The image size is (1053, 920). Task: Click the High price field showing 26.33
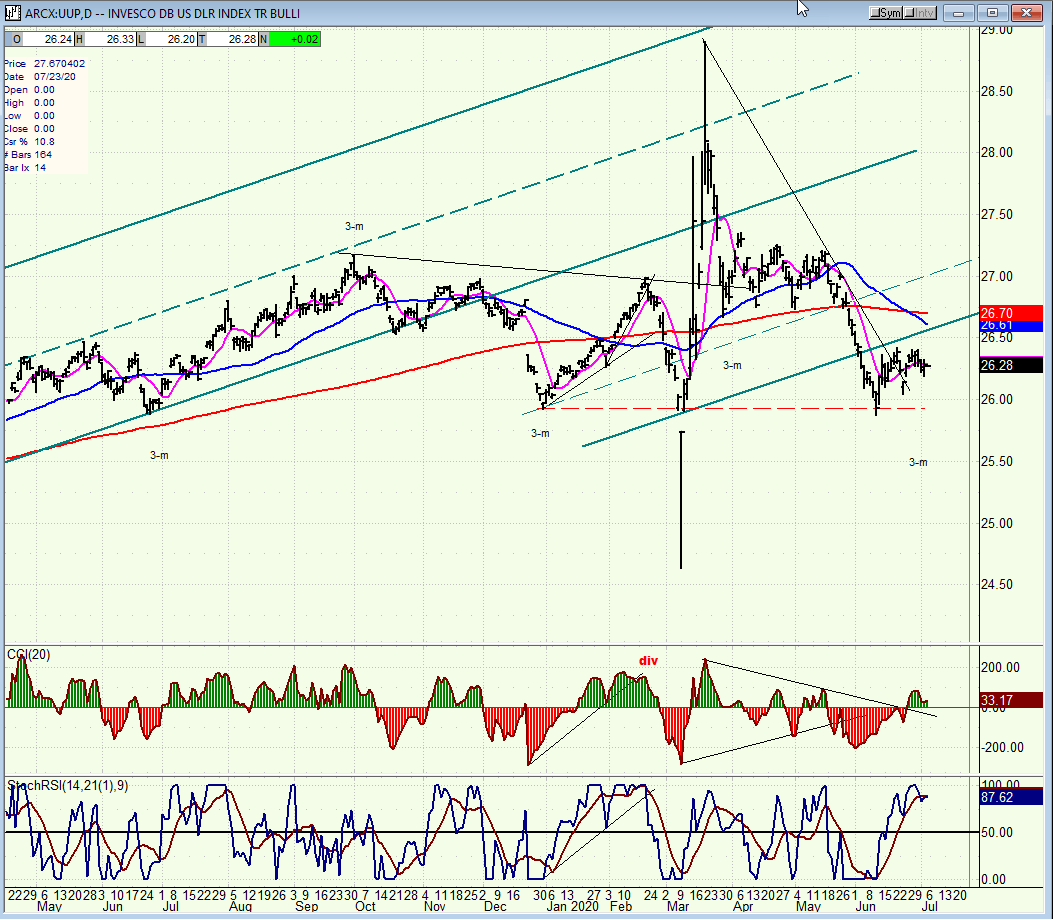104,39
